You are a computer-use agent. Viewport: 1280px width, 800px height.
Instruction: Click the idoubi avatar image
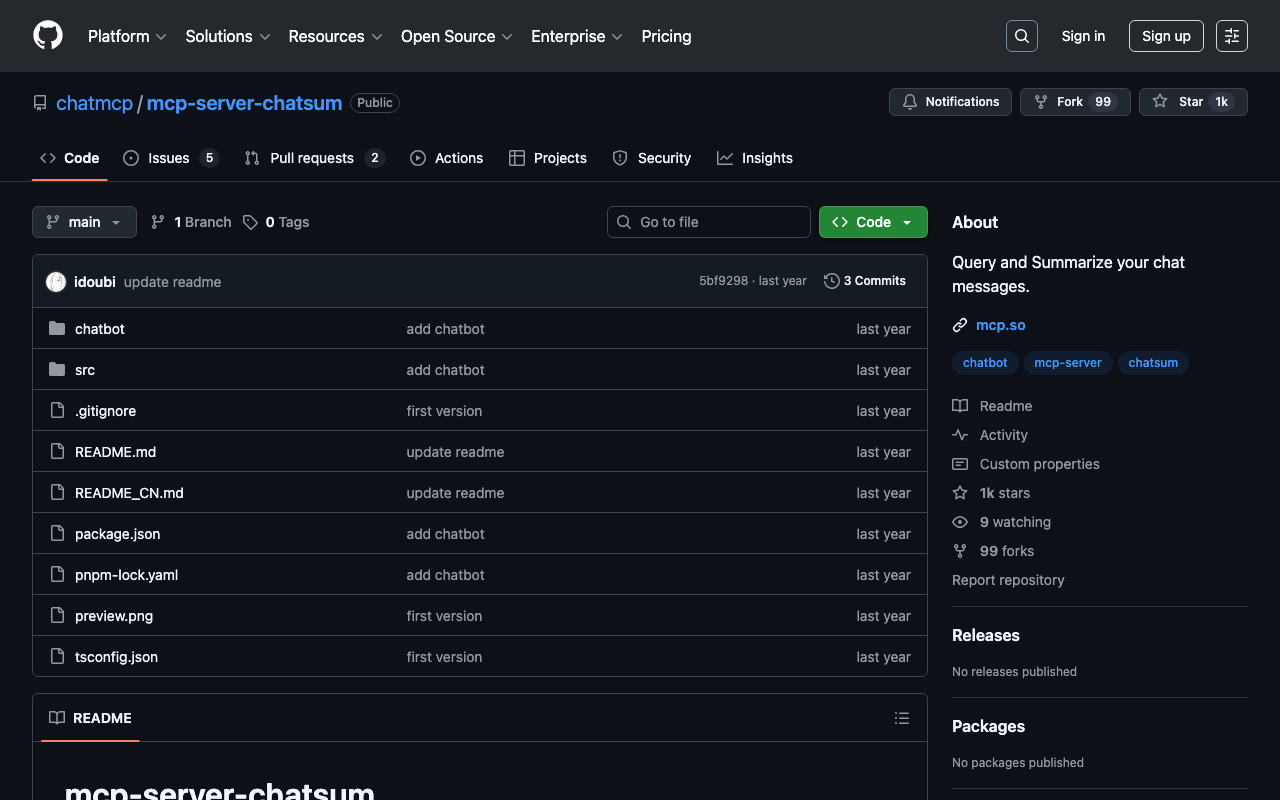point(56,282)
